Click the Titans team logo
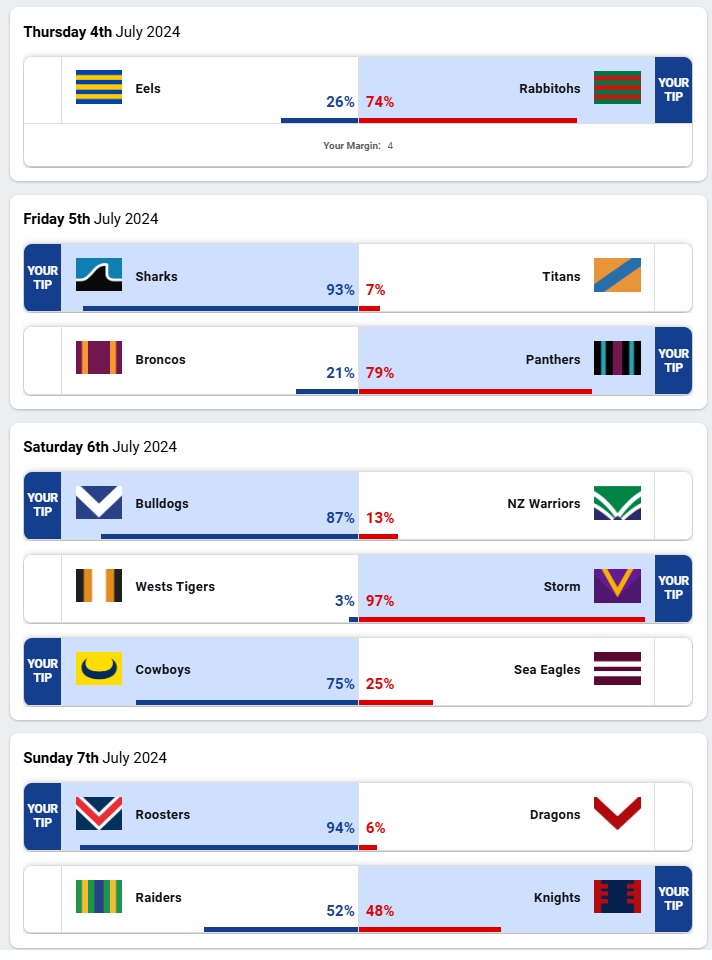The width and height of the screenshot is (712, 960). [617, 275]
